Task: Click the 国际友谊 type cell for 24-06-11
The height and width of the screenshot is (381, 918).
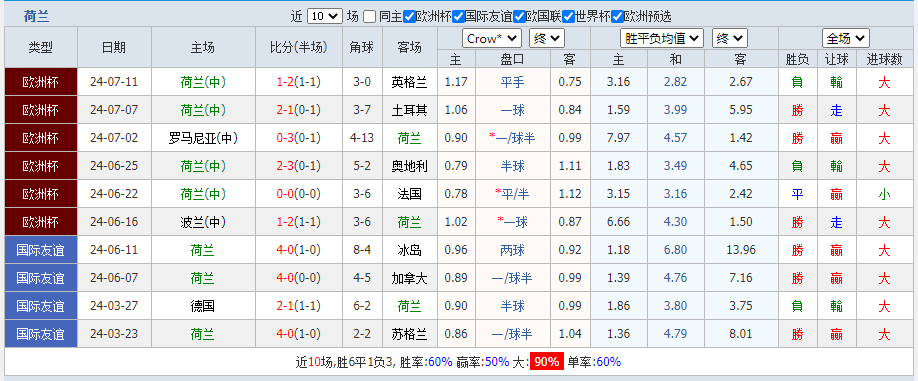Action: pyautogui.click(x=40, y=250)
